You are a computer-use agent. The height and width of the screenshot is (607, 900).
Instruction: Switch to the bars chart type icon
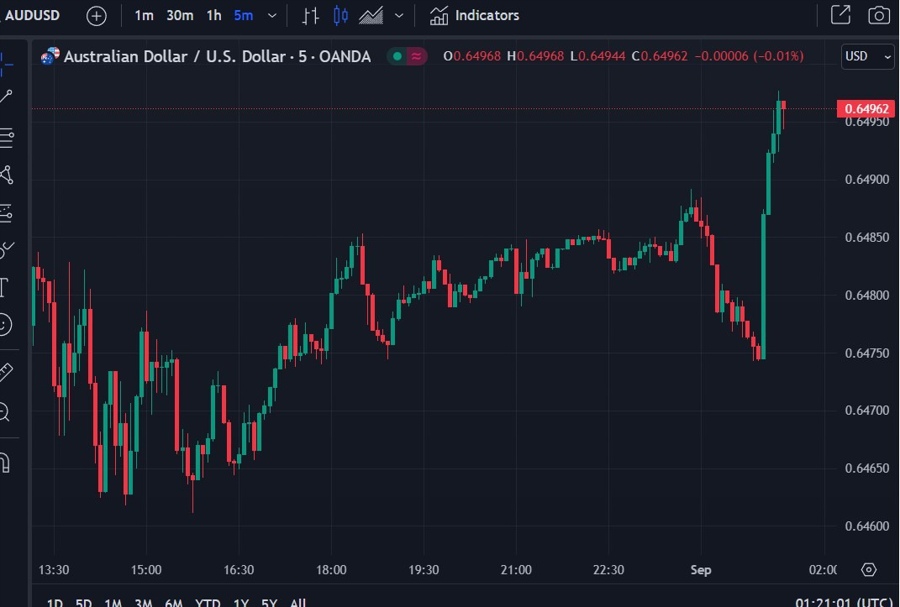[x=311, y=15]
